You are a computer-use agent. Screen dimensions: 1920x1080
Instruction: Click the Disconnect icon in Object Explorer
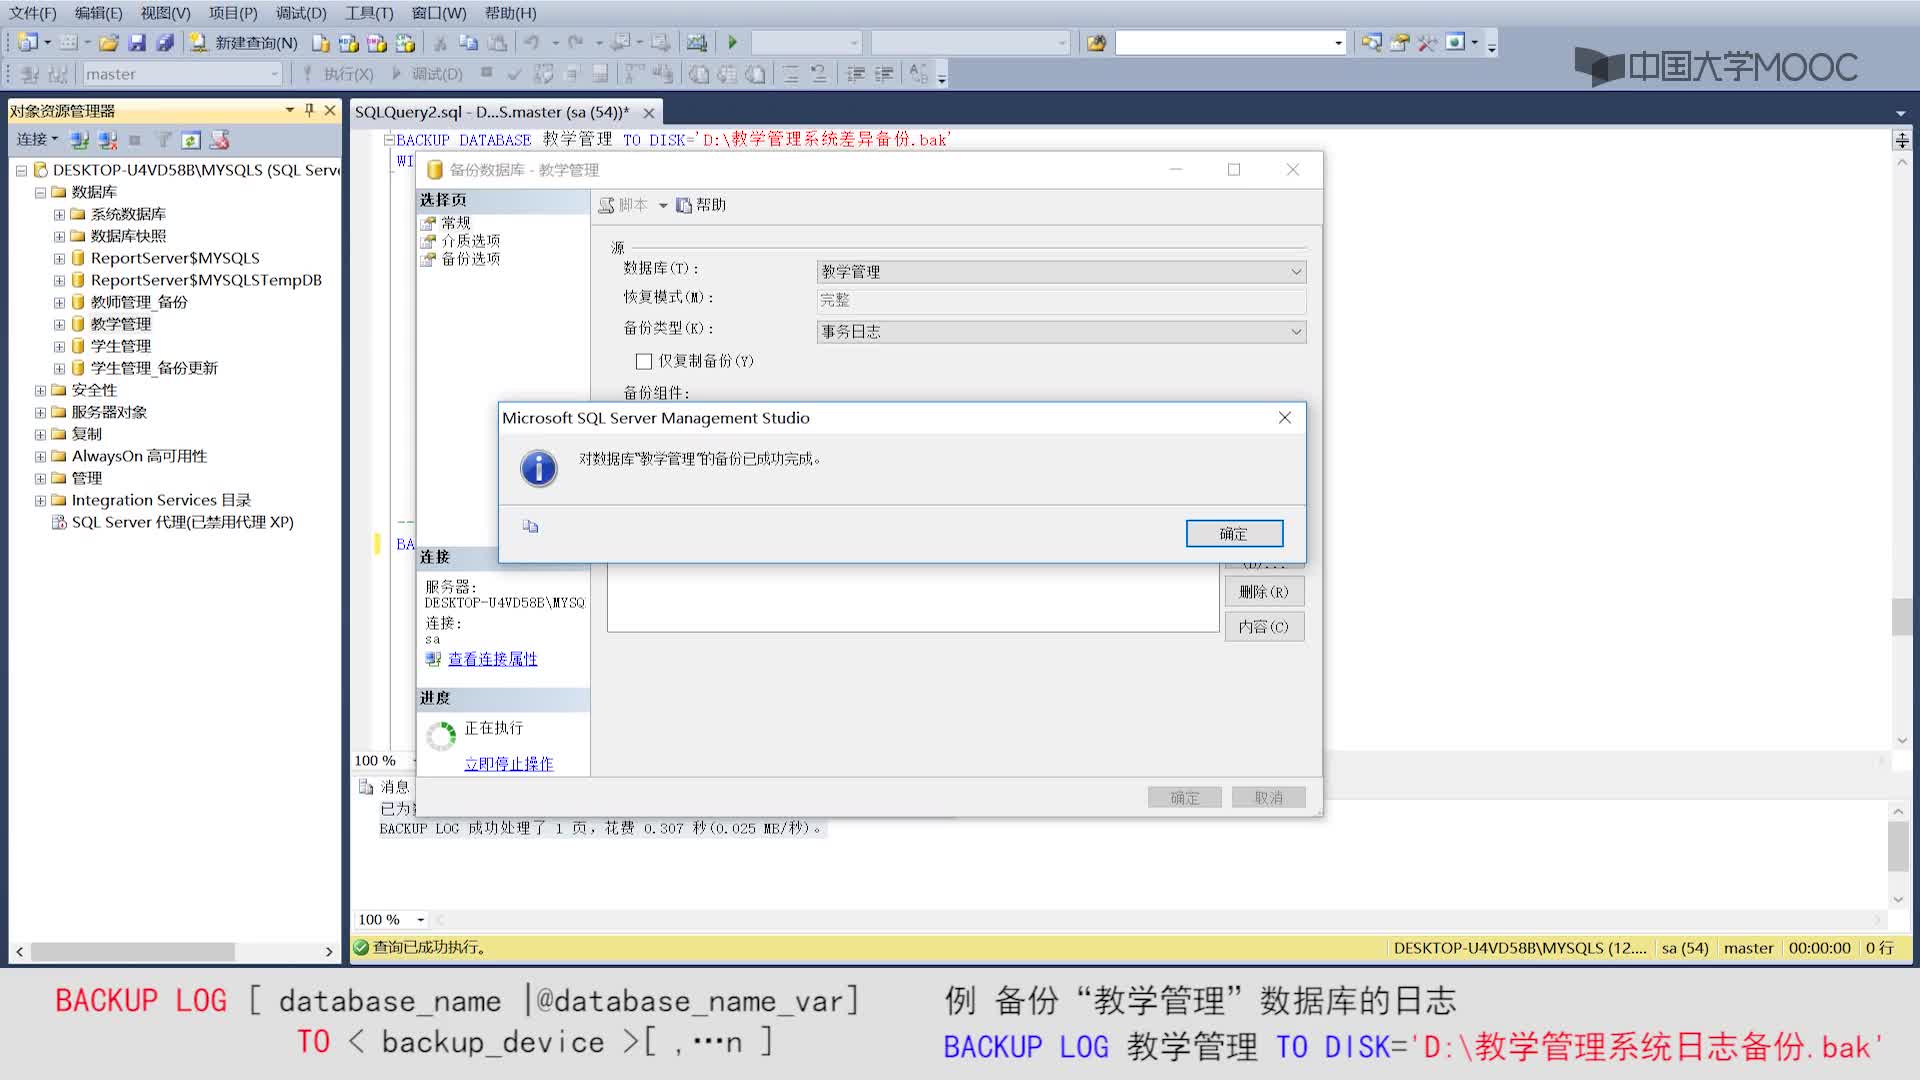click(x=107, y=140)
